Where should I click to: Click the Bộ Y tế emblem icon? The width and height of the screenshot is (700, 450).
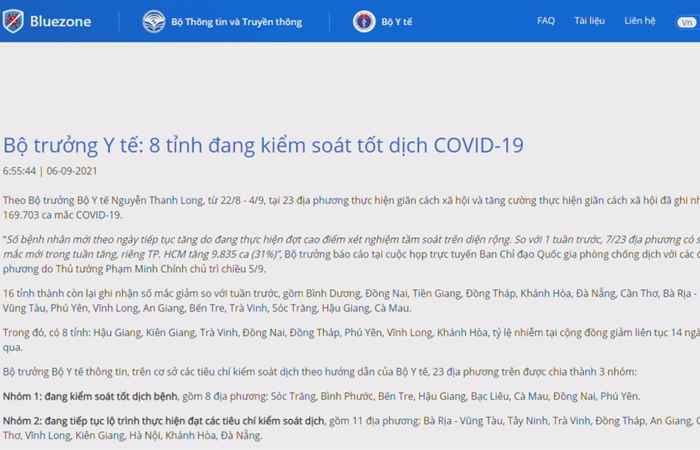(364, 21)
